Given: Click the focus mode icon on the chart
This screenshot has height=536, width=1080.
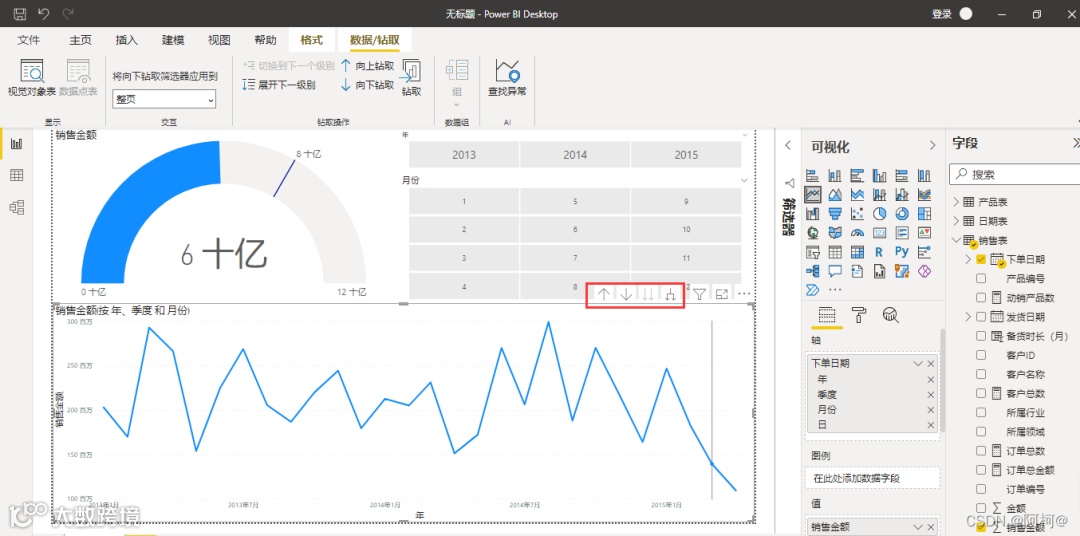Looking at the screenshot, I should click(x=722, y=294).
